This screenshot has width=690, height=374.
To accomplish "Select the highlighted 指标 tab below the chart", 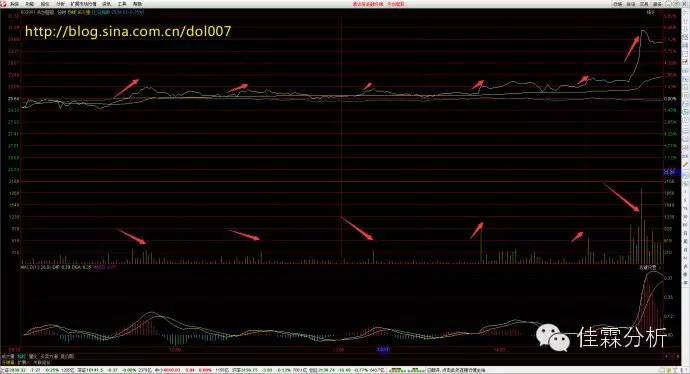I will pyautogui.click(x=21, y=357).
